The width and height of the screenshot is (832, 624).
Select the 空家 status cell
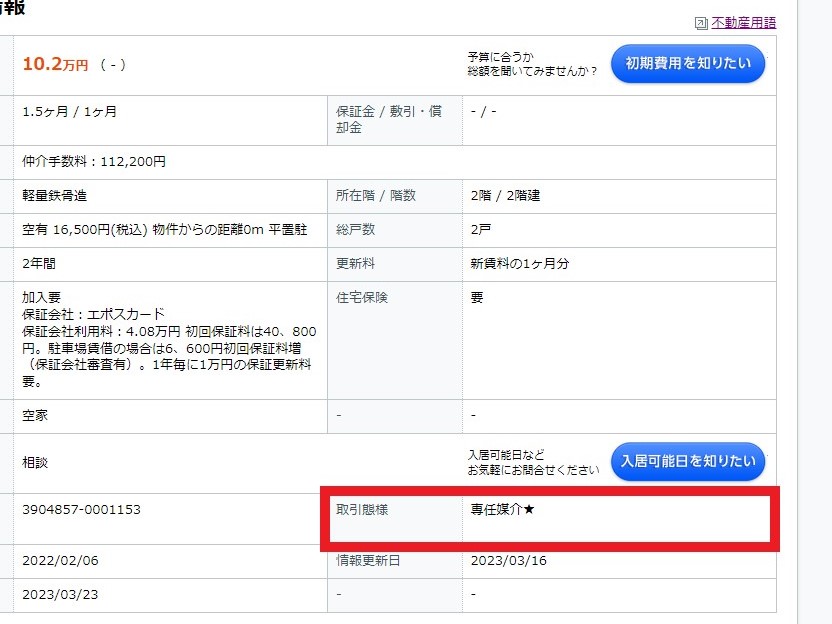click(35, 415)
